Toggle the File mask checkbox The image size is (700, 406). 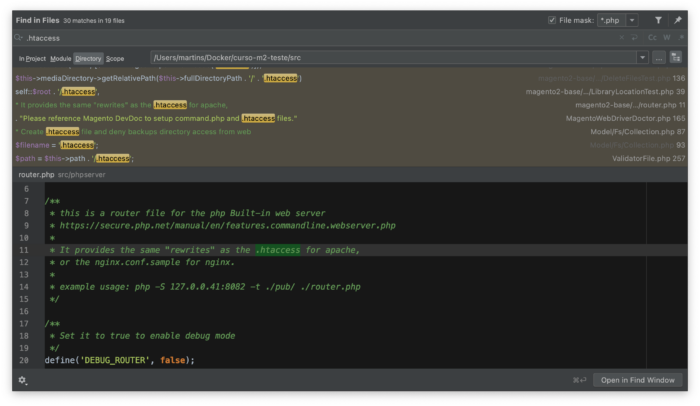click(552, 20)
